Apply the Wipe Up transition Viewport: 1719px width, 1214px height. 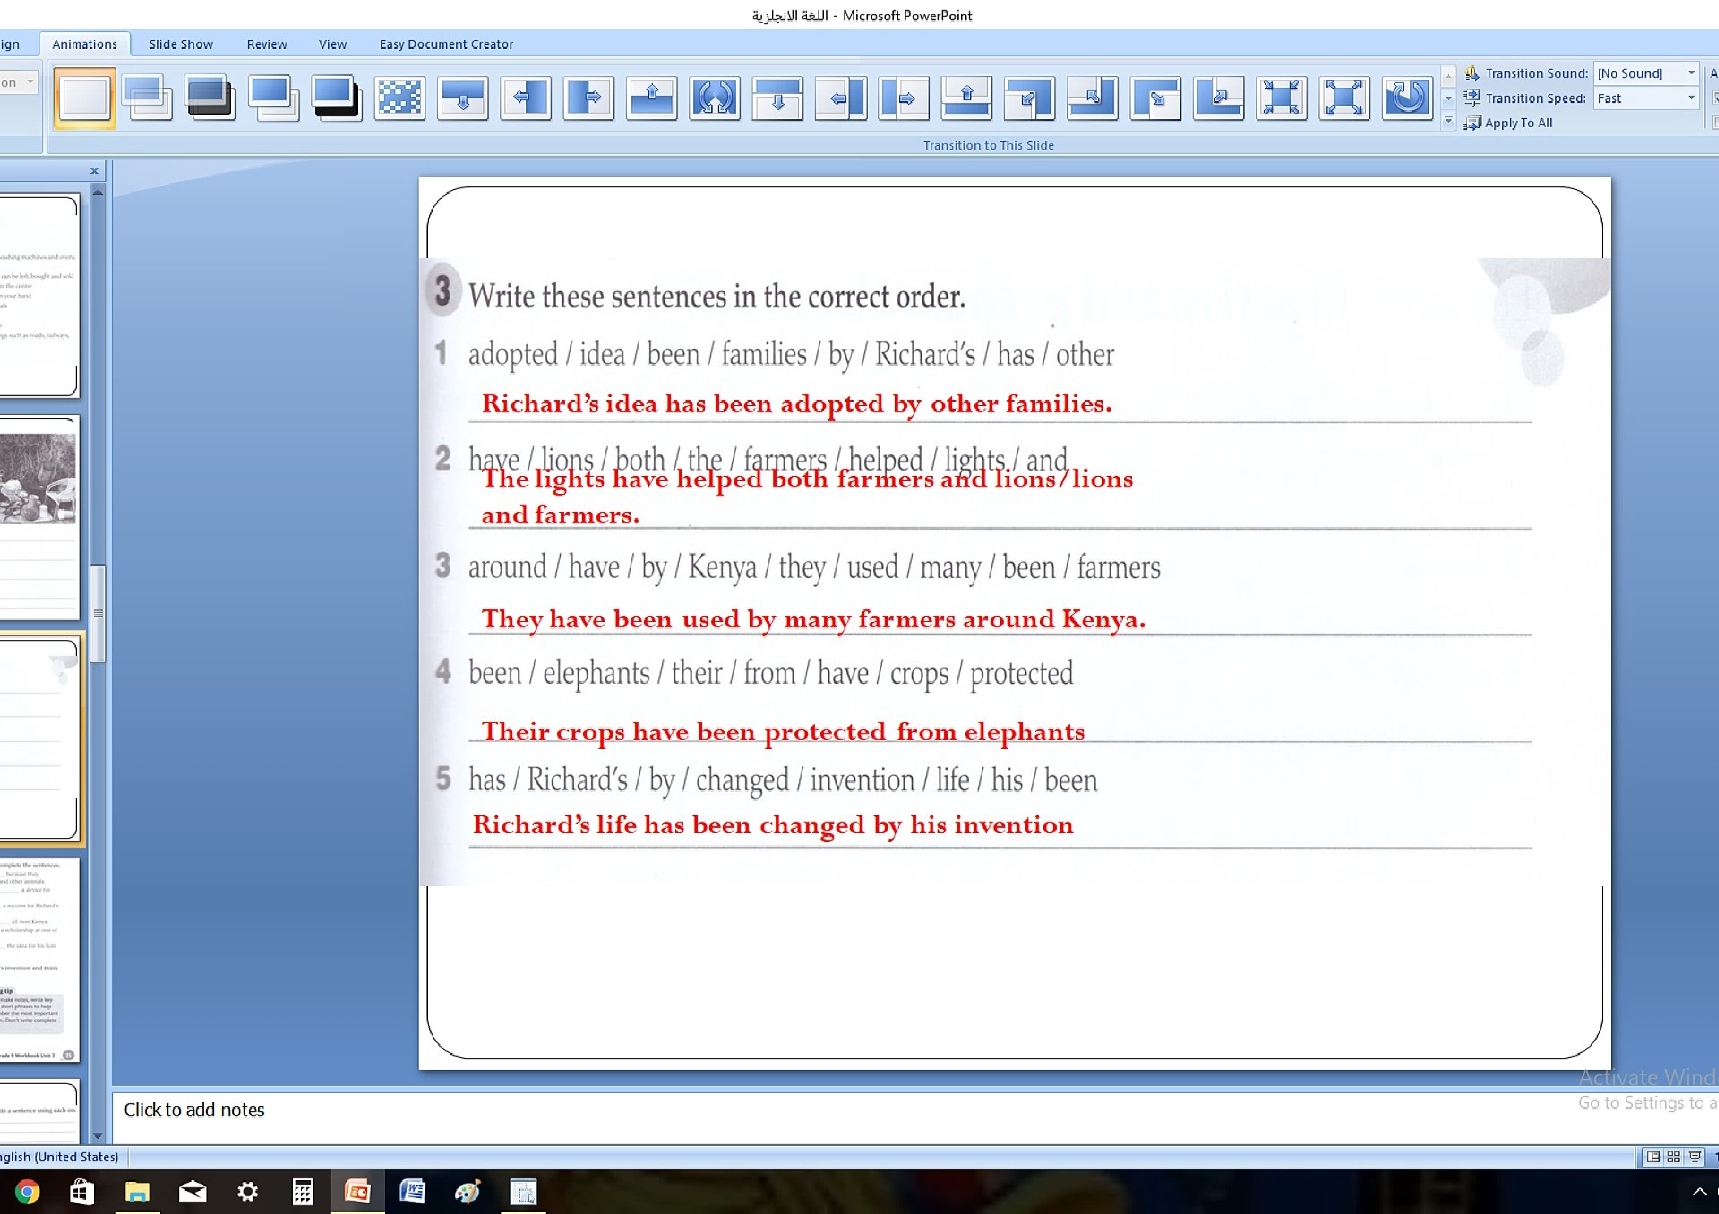[651, 98]
